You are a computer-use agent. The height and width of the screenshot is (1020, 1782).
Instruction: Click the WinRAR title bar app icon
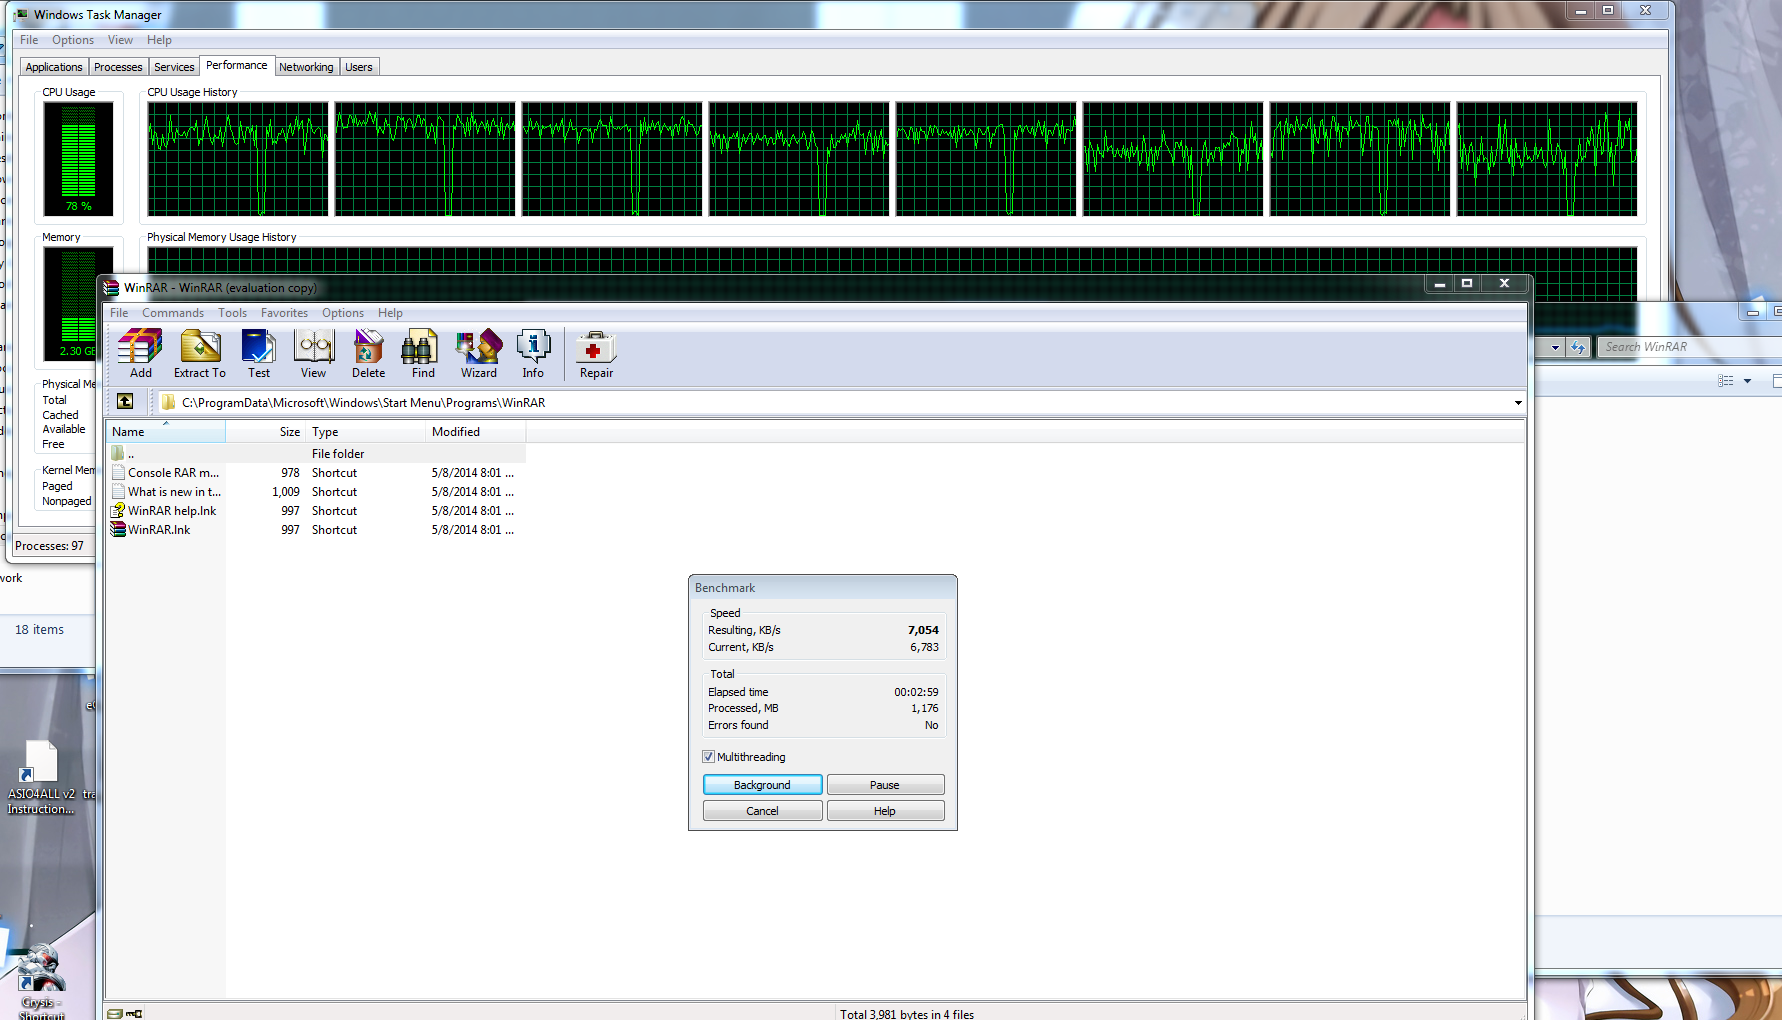coord(111,287)
